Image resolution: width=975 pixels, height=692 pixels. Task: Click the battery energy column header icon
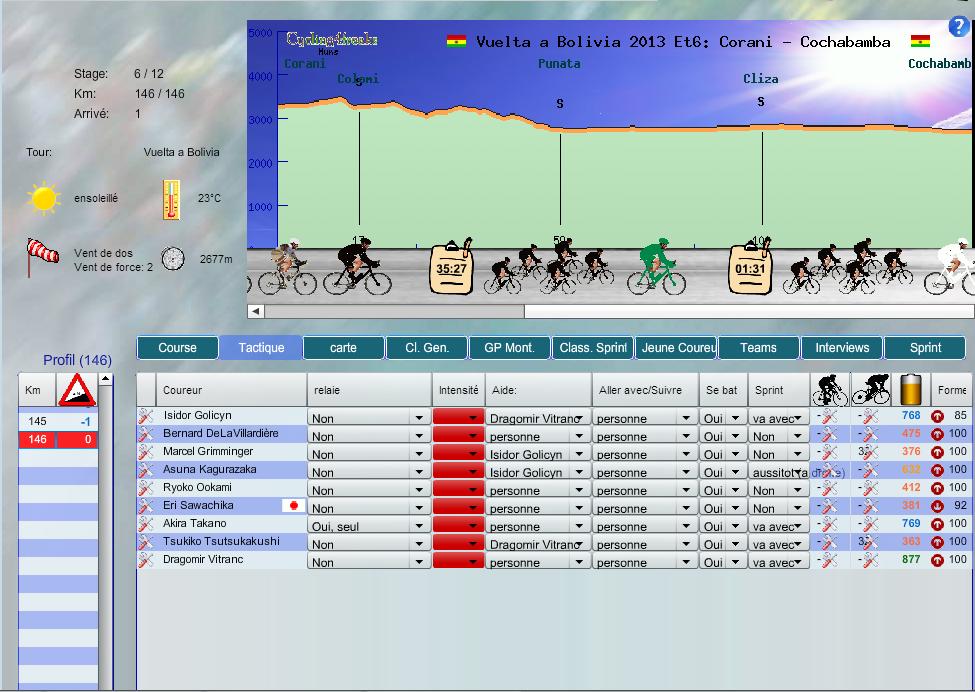coord(910,389)
